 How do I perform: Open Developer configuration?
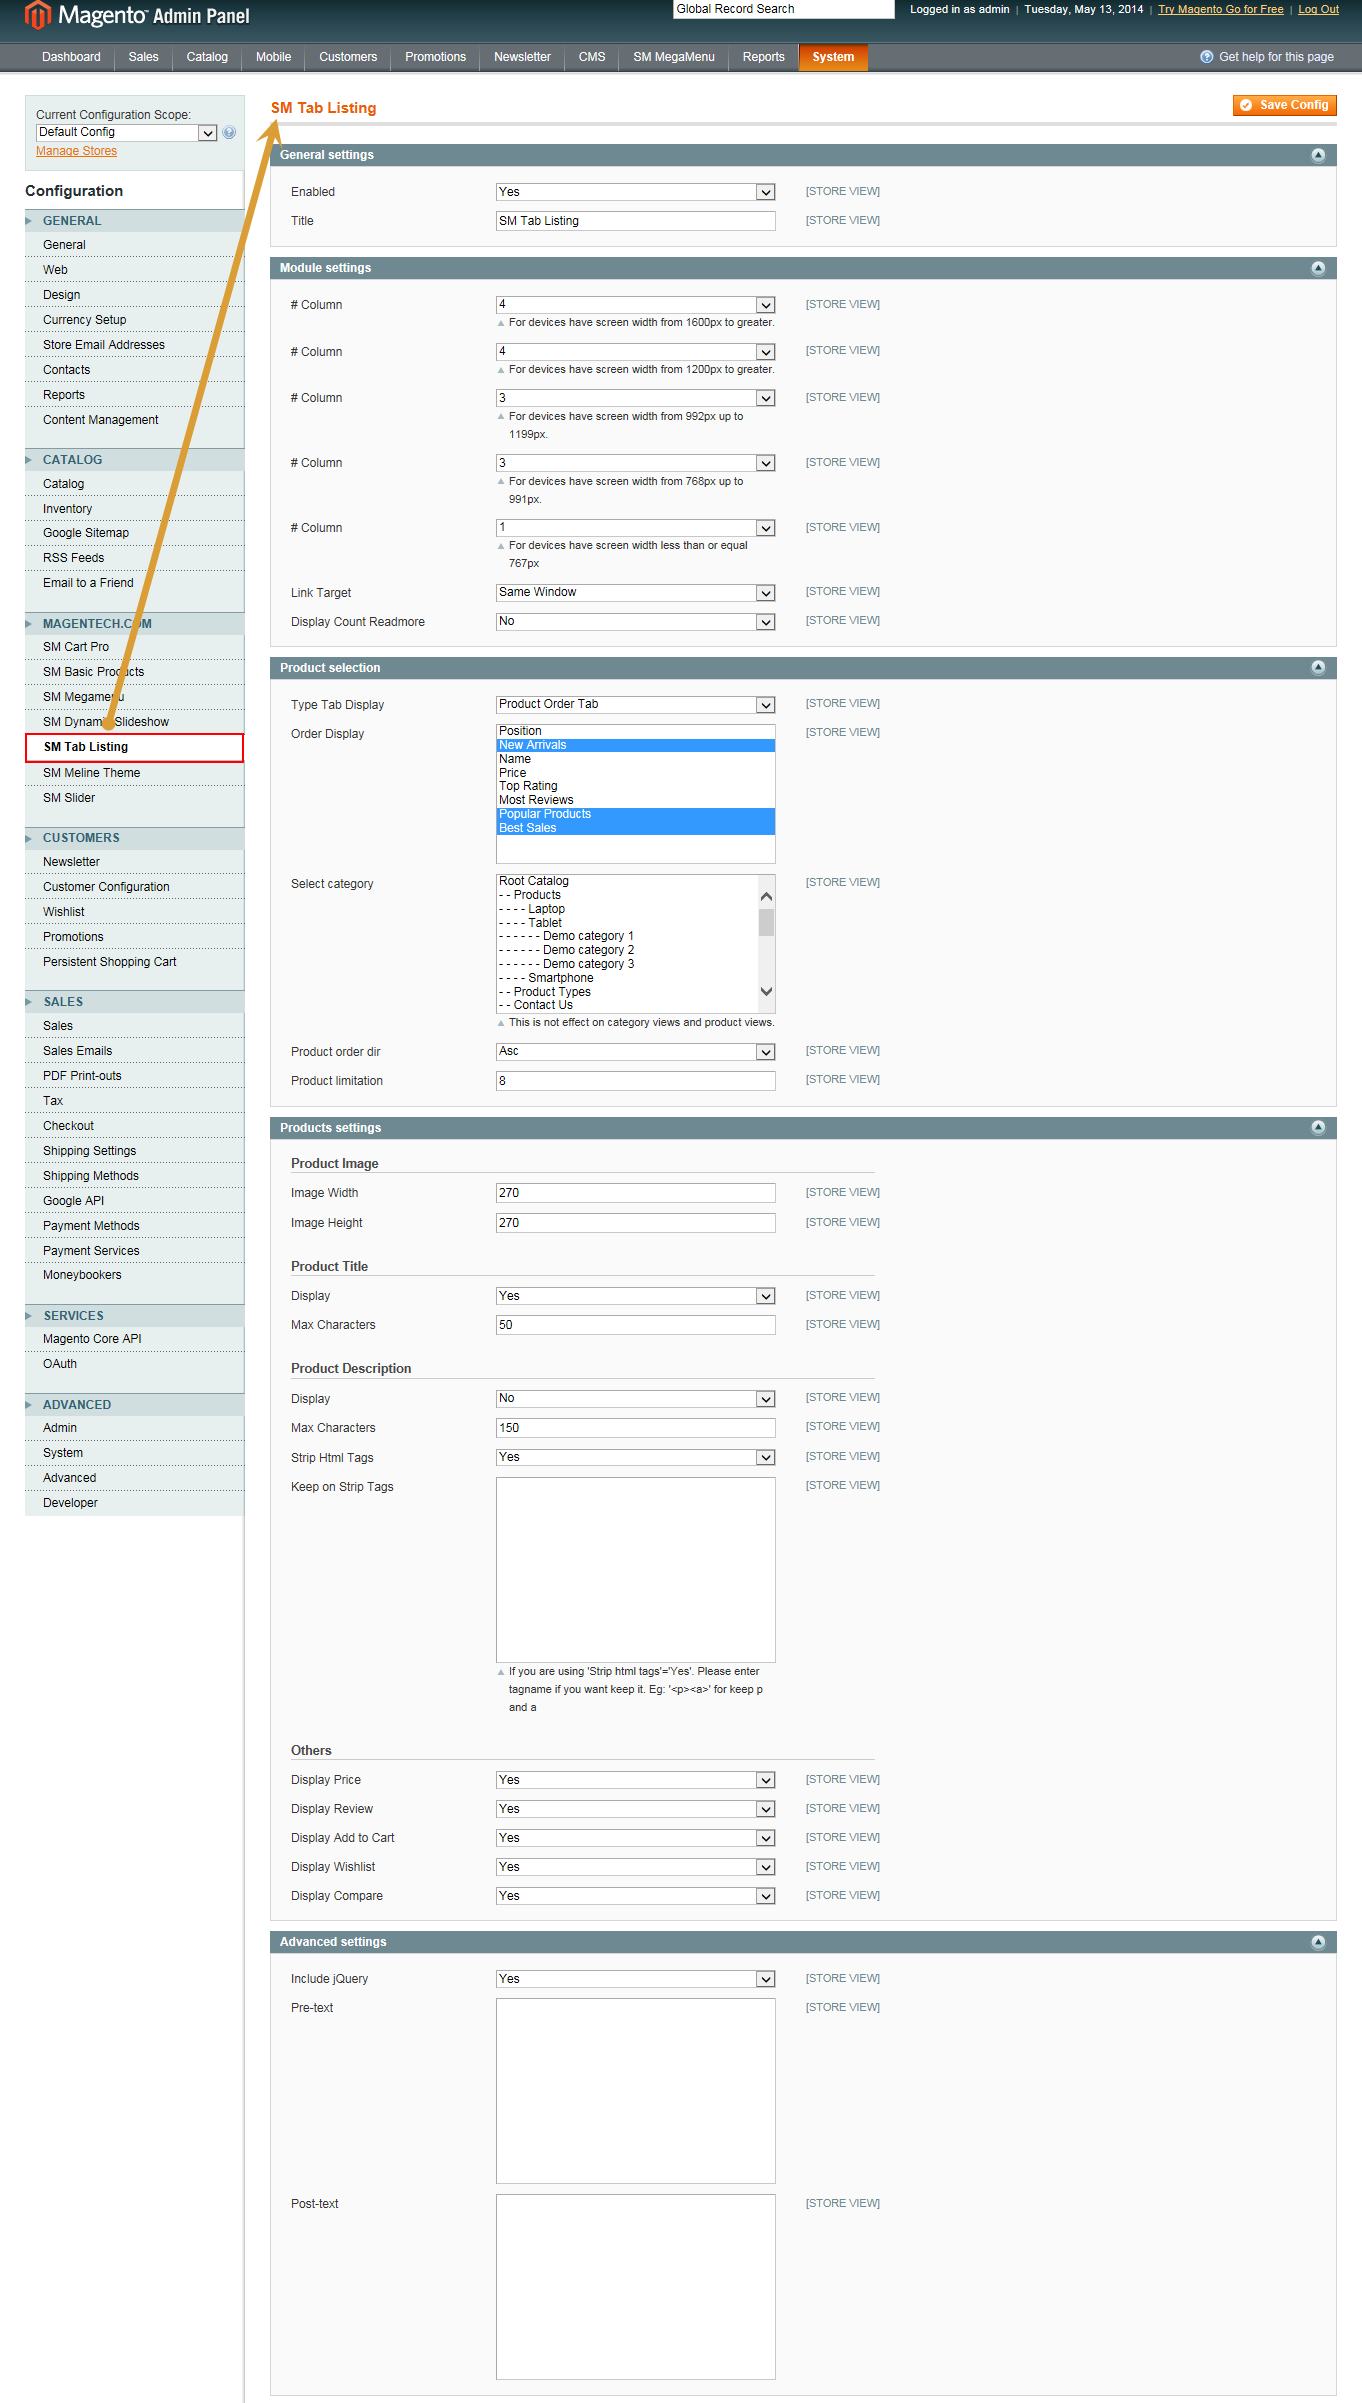coord(70,1503)
